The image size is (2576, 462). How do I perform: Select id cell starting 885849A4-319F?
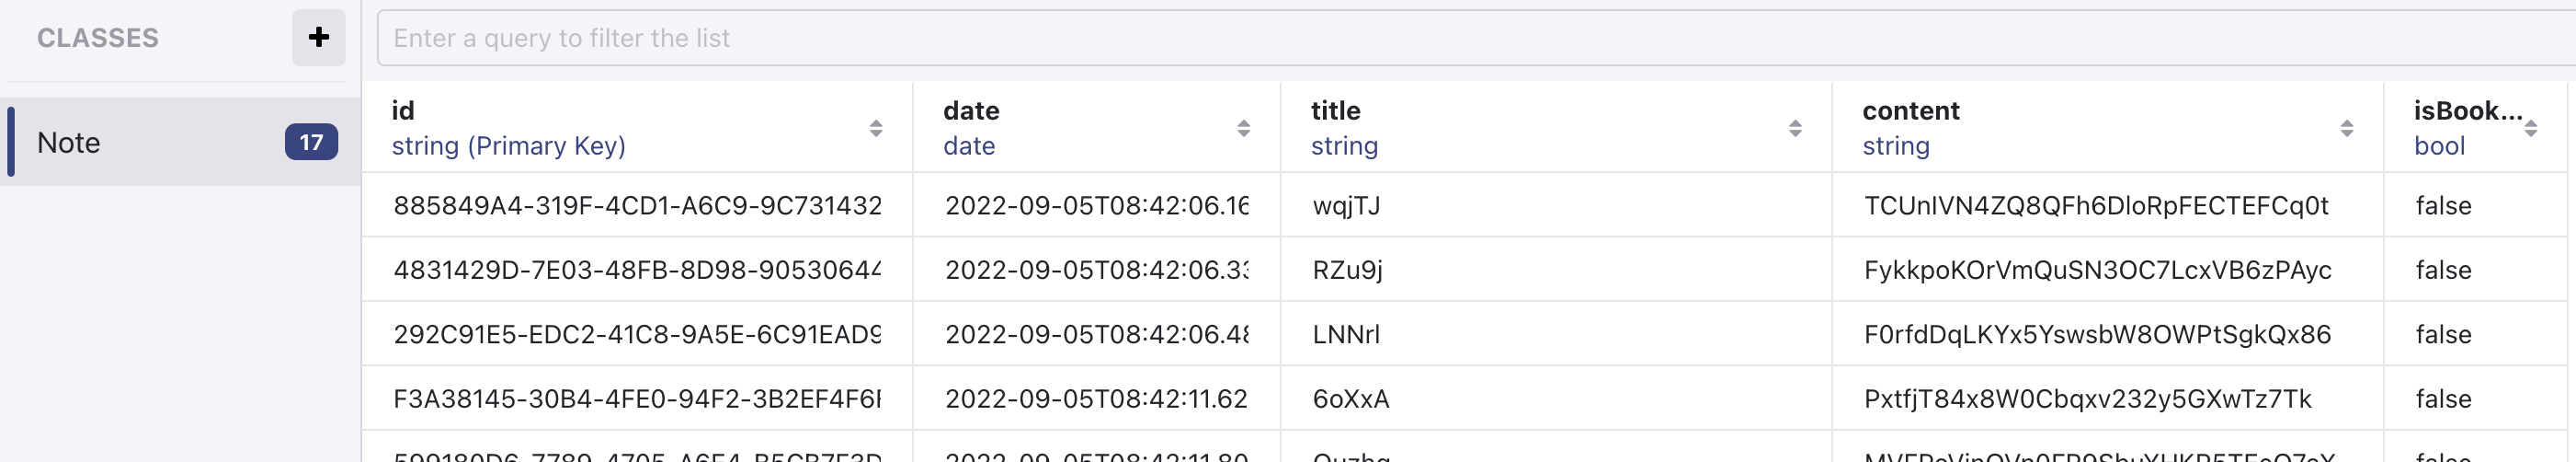[x=637, y=205]
